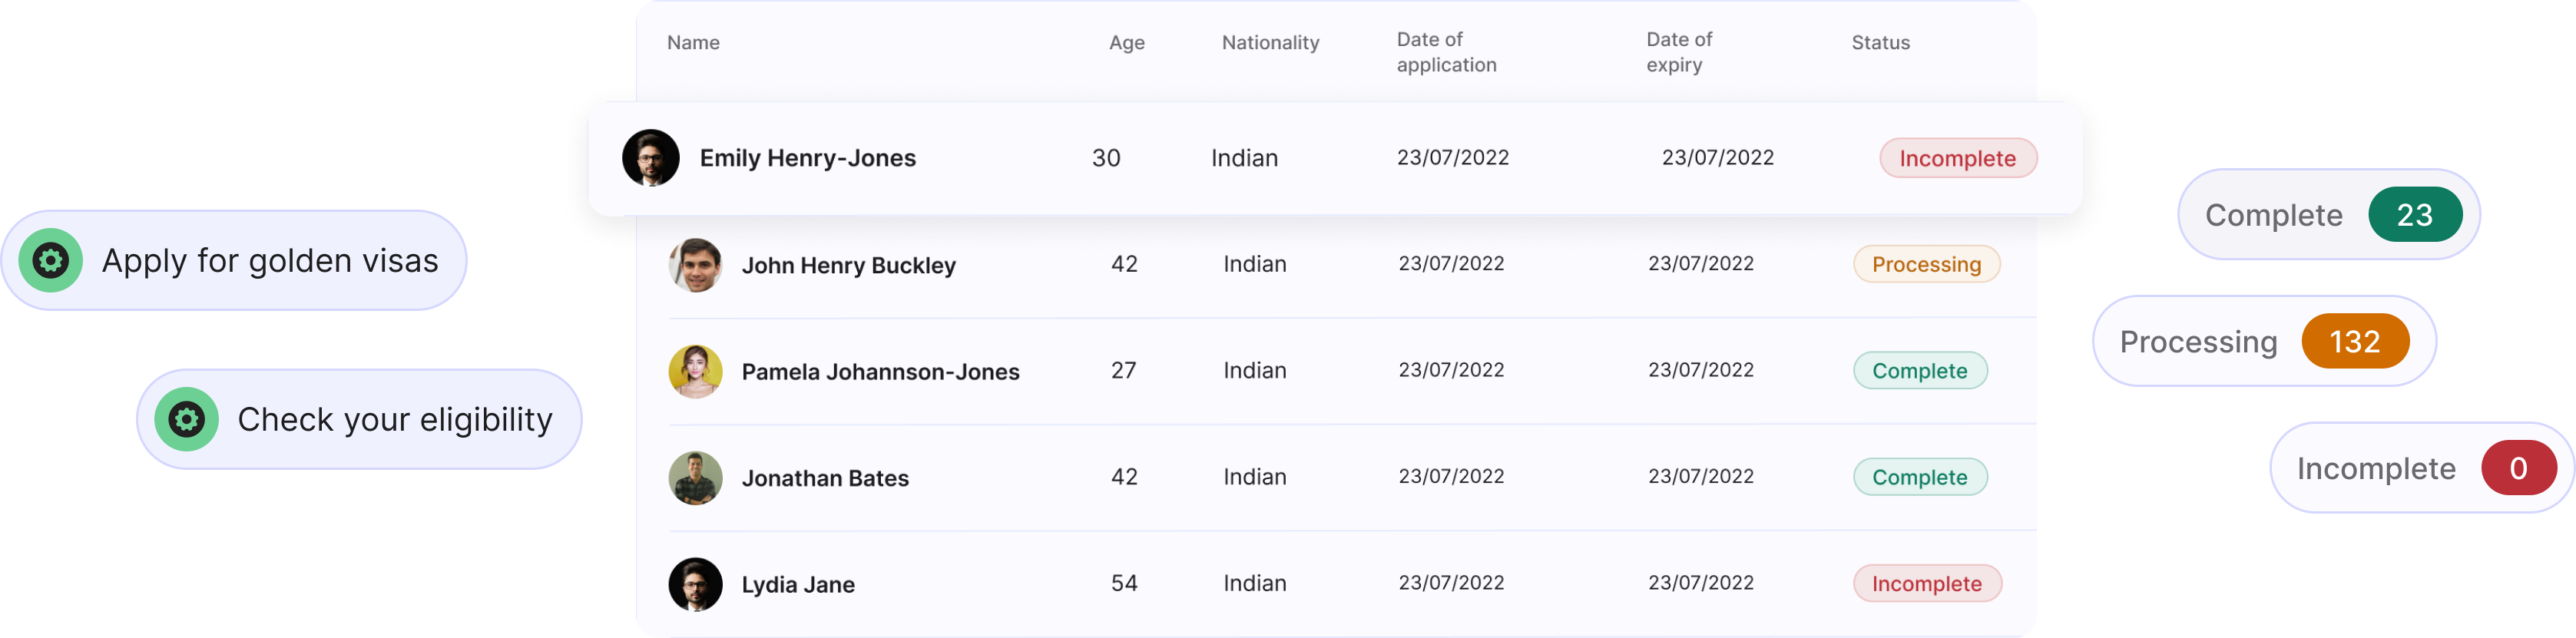Sort the table by the Name column header
2576x638 pixels.
tap(693, 43)
